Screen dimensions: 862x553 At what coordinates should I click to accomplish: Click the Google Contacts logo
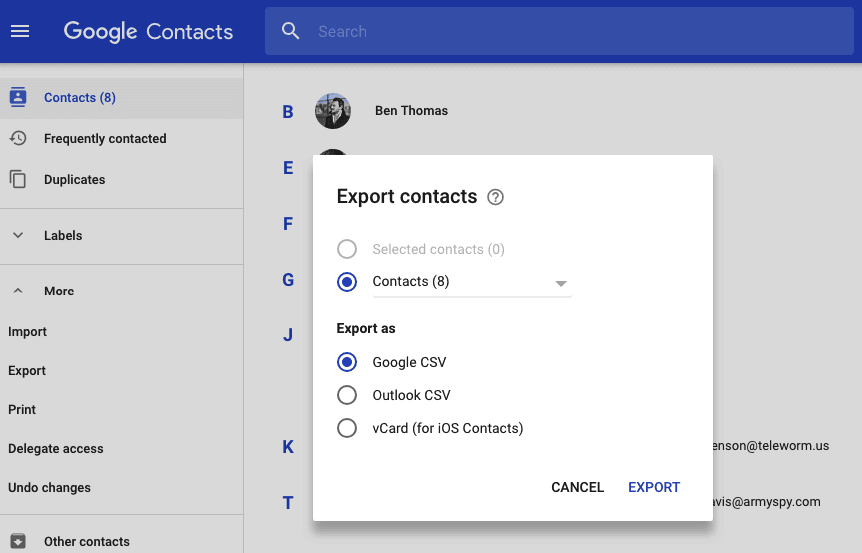point(148,32)
